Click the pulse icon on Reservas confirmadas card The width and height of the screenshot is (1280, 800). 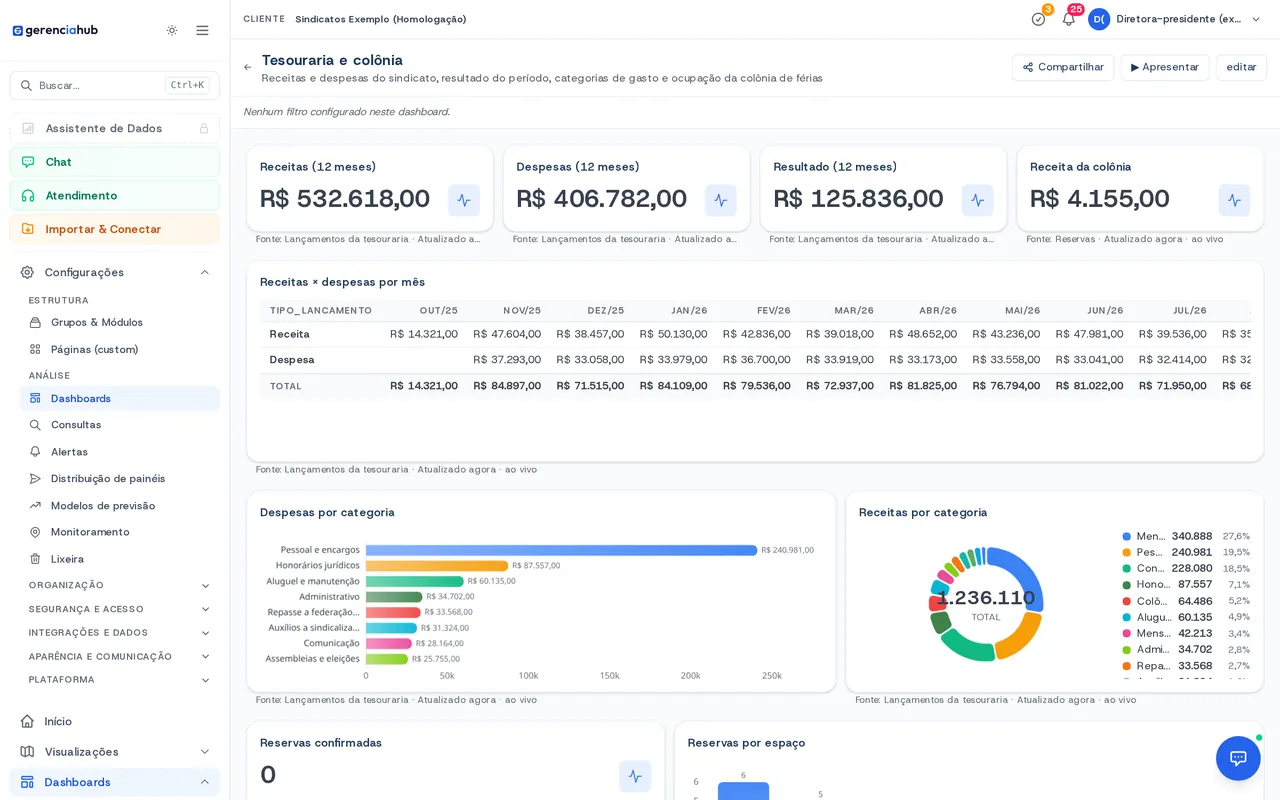point(635,776)
